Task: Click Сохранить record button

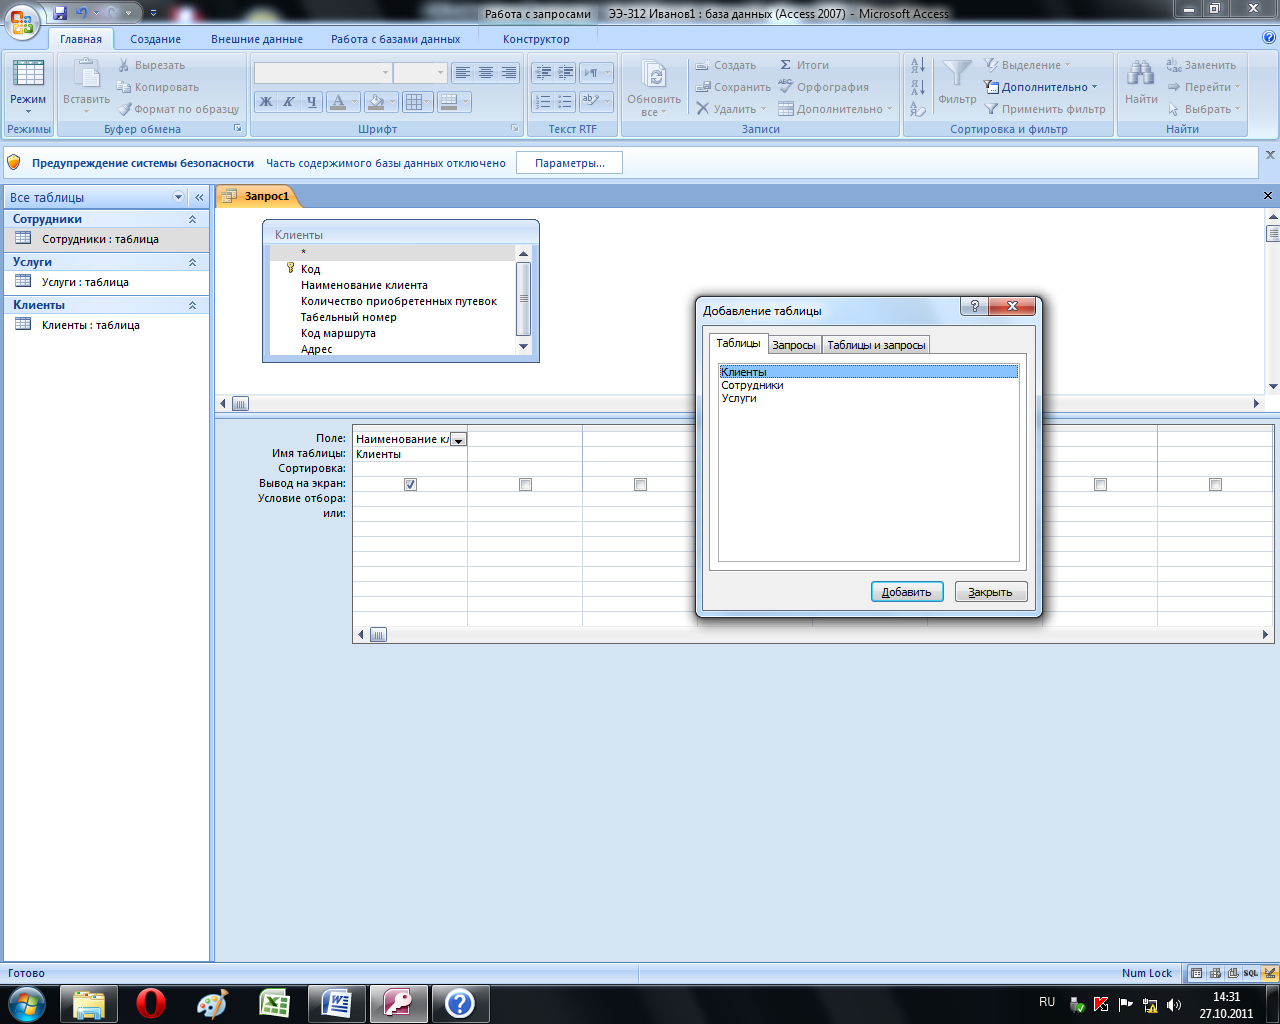Action: tap(733, 87)
